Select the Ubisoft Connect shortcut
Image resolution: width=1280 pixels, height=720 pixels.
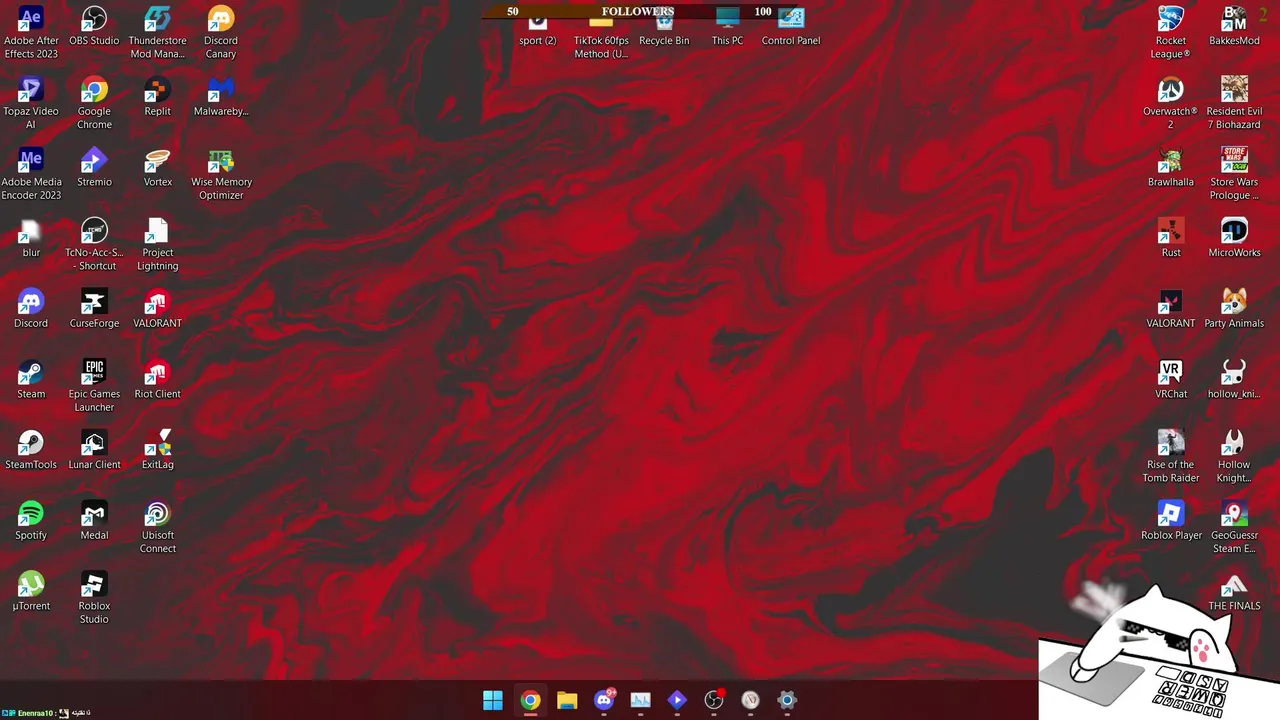(x=157, y=527)
